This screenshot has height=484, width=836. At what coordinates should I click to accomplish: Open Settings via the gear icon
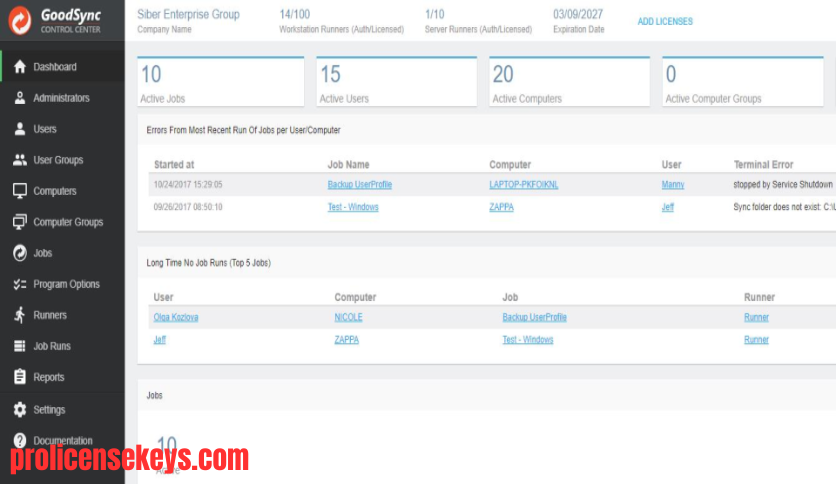tap(20, 409)
